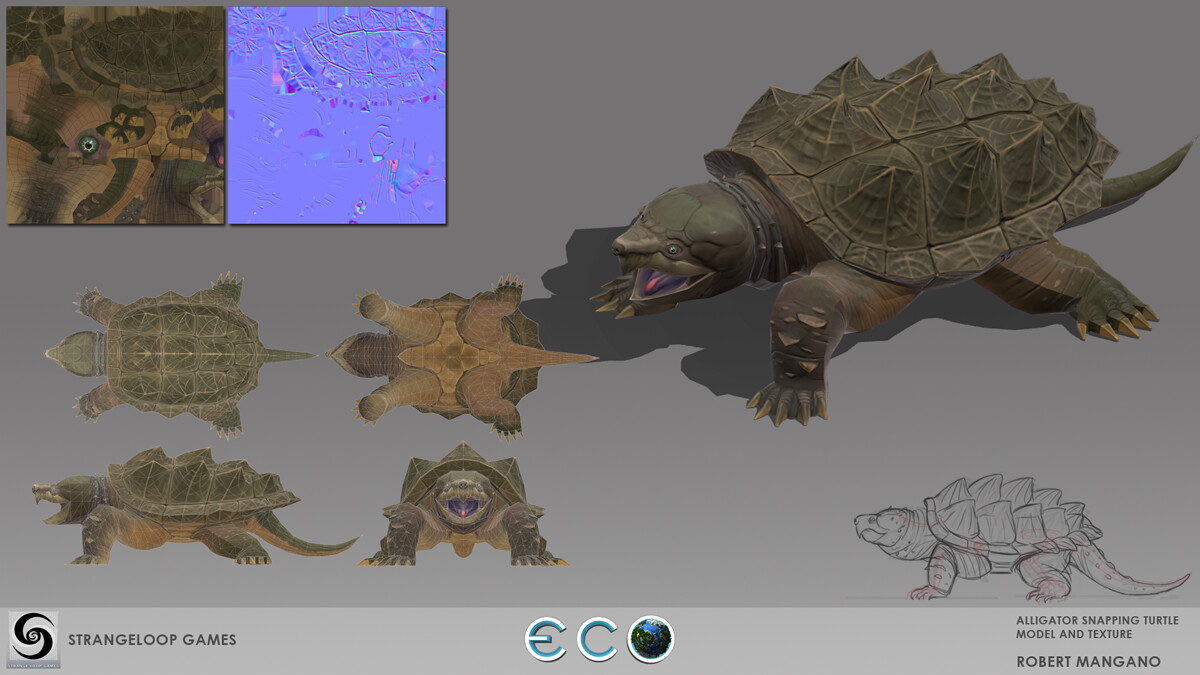Click the 'STRANGELOOP GAMES' text
1200x675 pixels.
coord(152,640)
